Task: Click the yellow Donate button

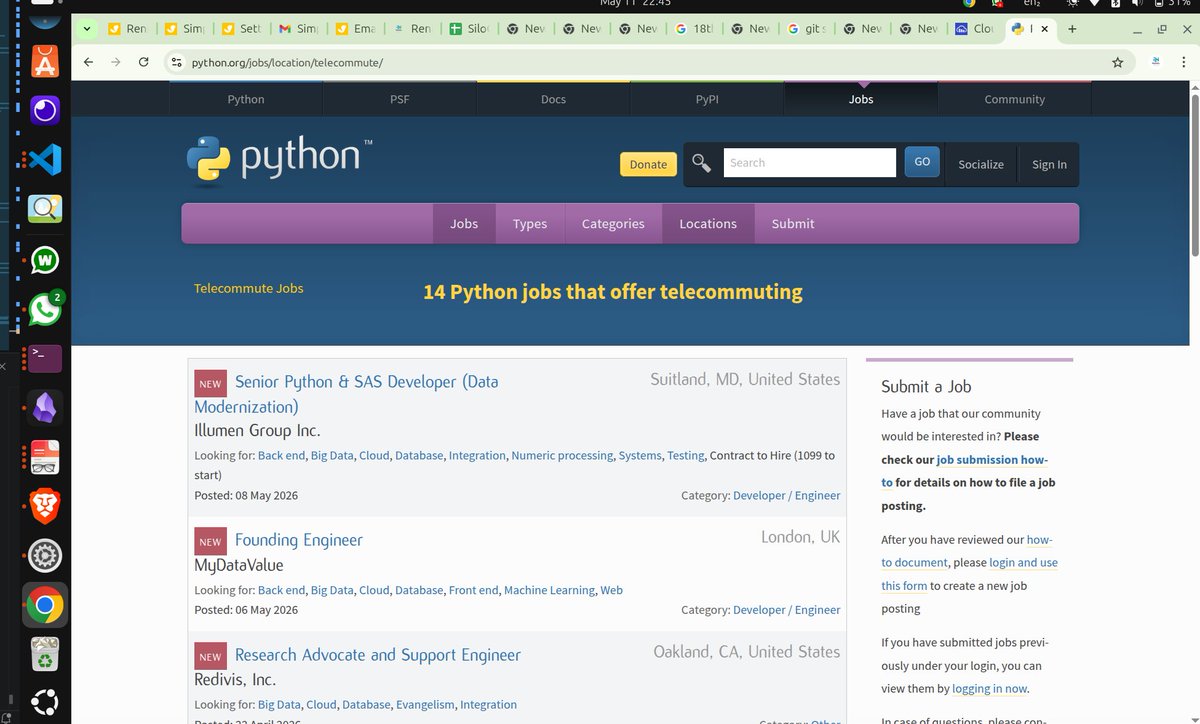Action: [648, 164]
